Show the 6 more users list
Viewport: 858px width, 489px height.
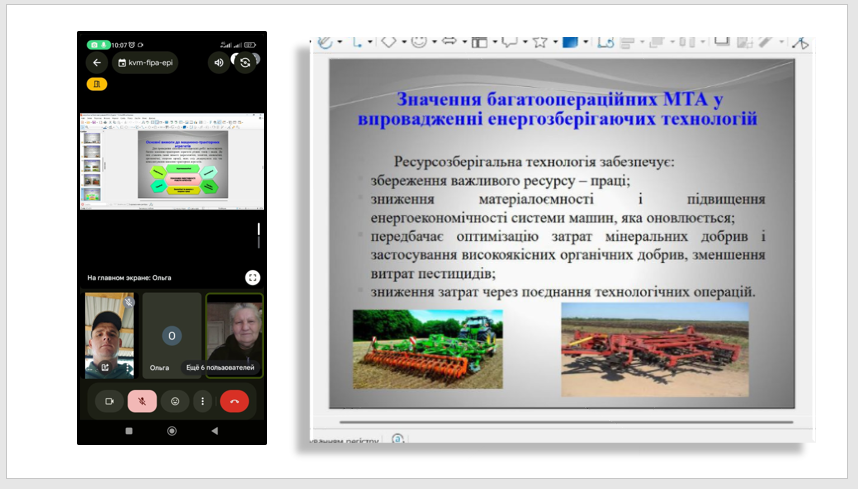(220, 368)
